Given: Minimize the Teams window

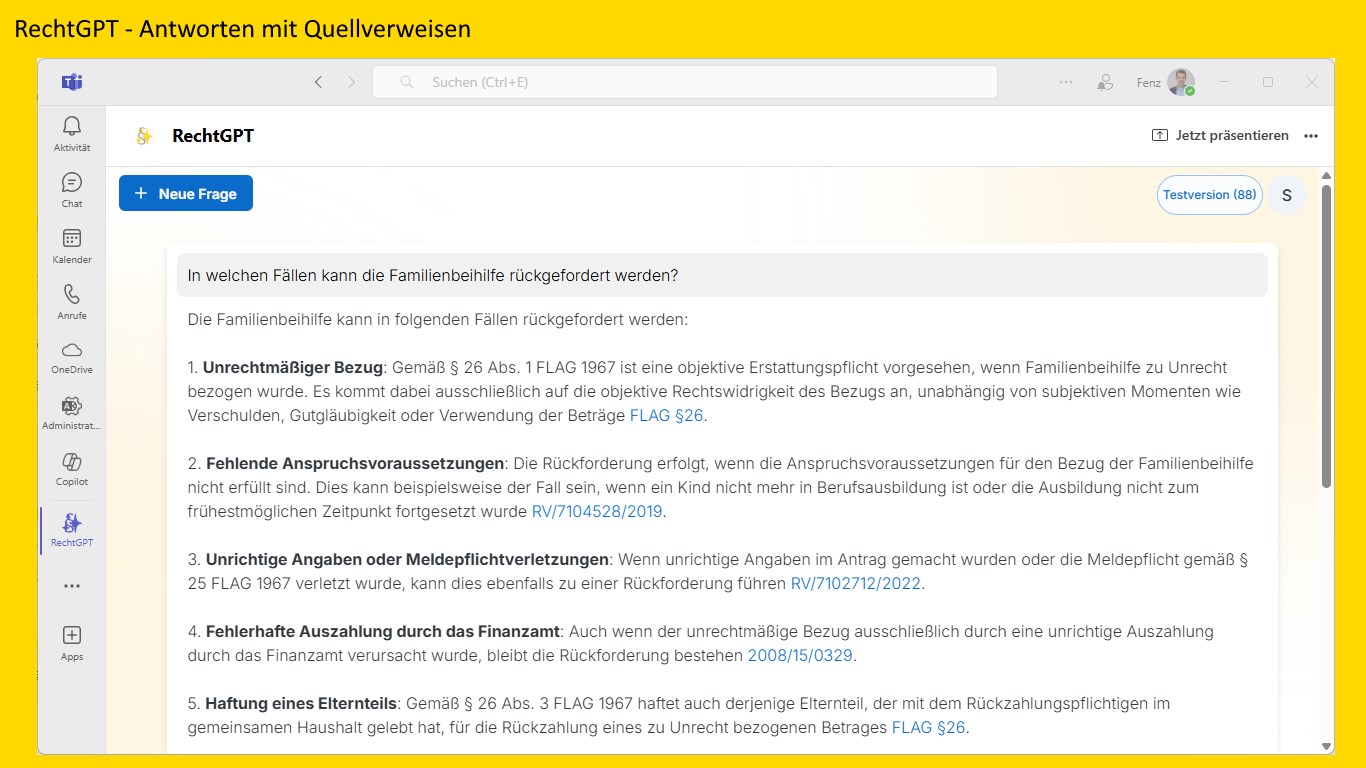Looking at the screenshot, I should [x=1223, y=82].
